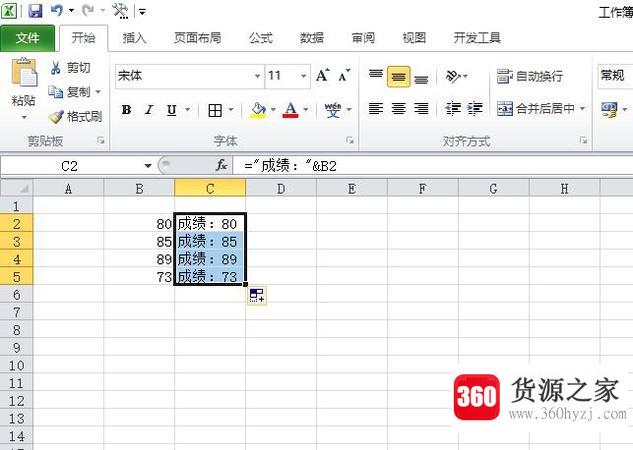Viewport: 633px width, 450px height.
Task: Toggle Italic formatting
Action: 149,110
